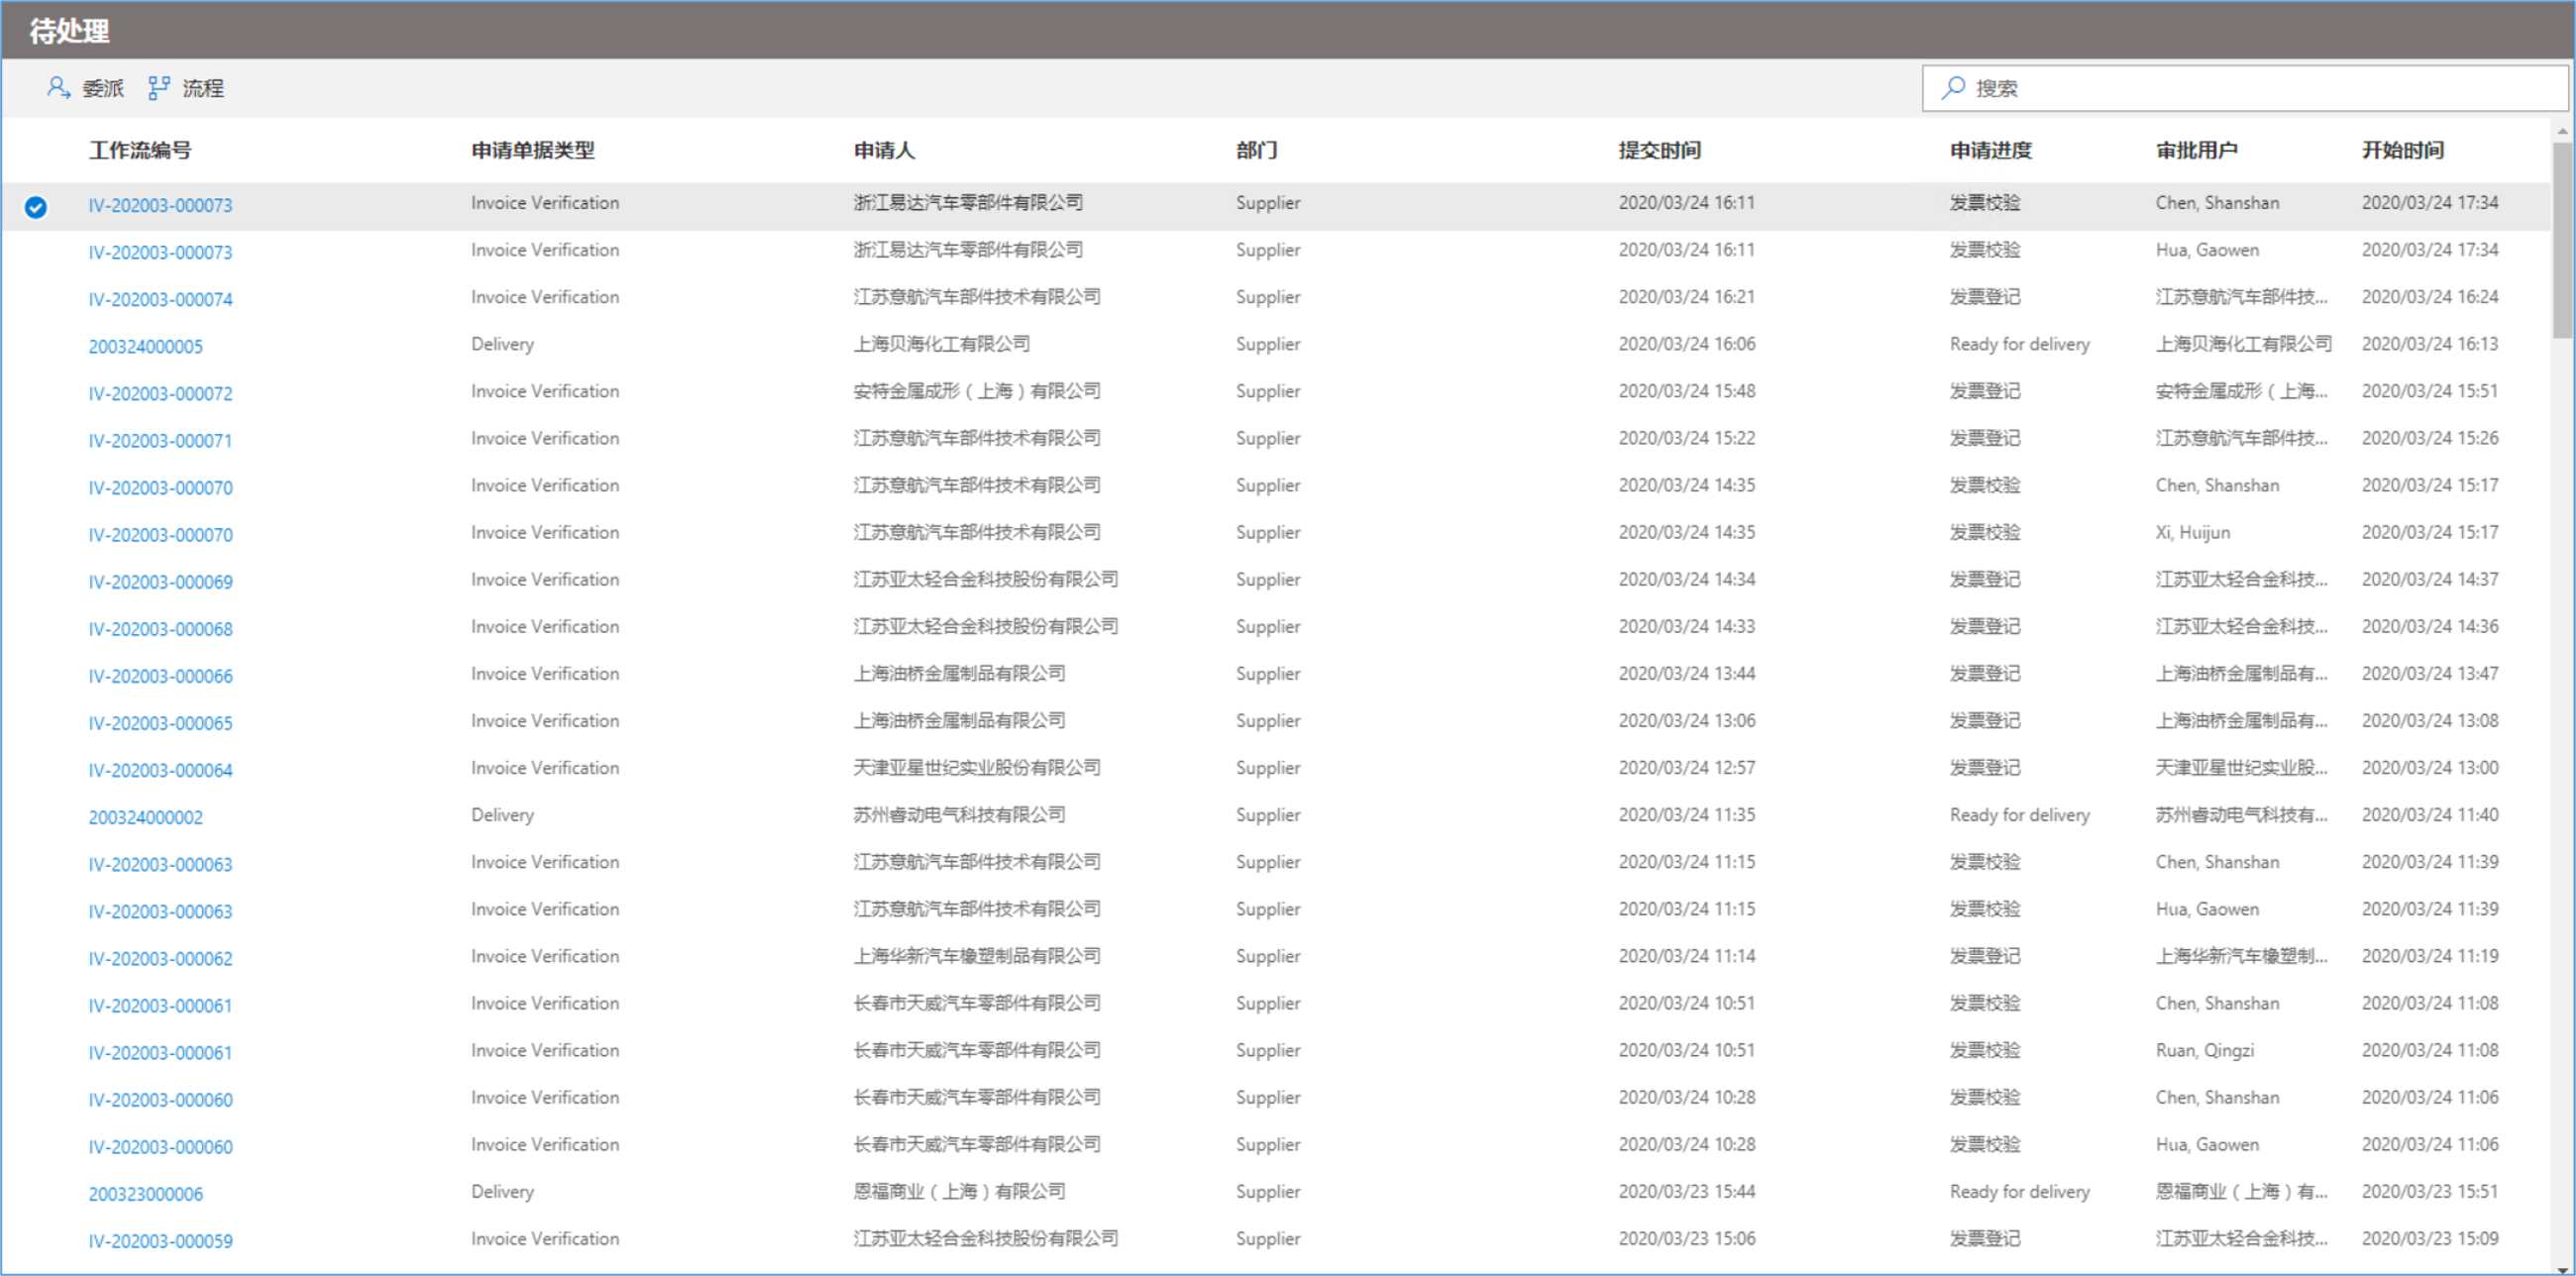Sort by 工作流编号 column header

(140, 150)
